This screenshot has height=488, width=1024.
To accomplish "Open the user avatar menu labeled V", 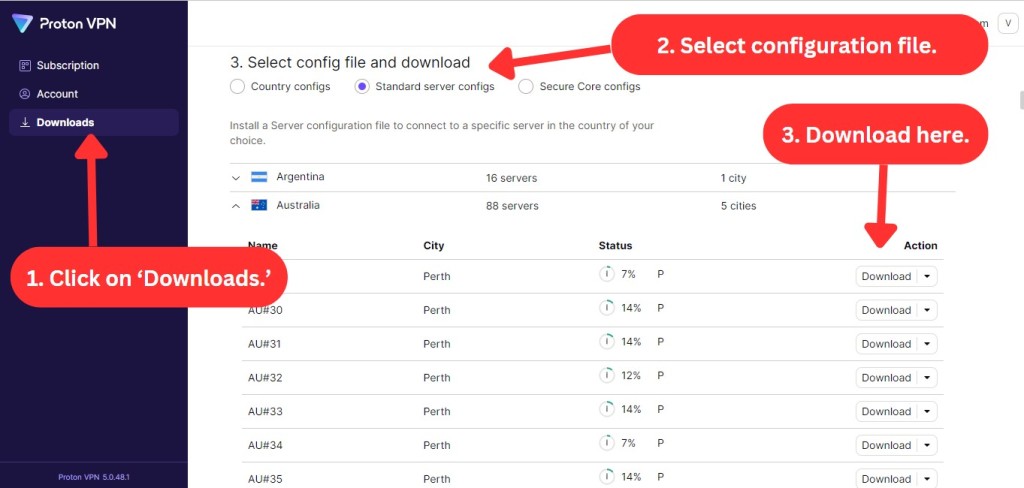I will click(x=1008, y=23).
